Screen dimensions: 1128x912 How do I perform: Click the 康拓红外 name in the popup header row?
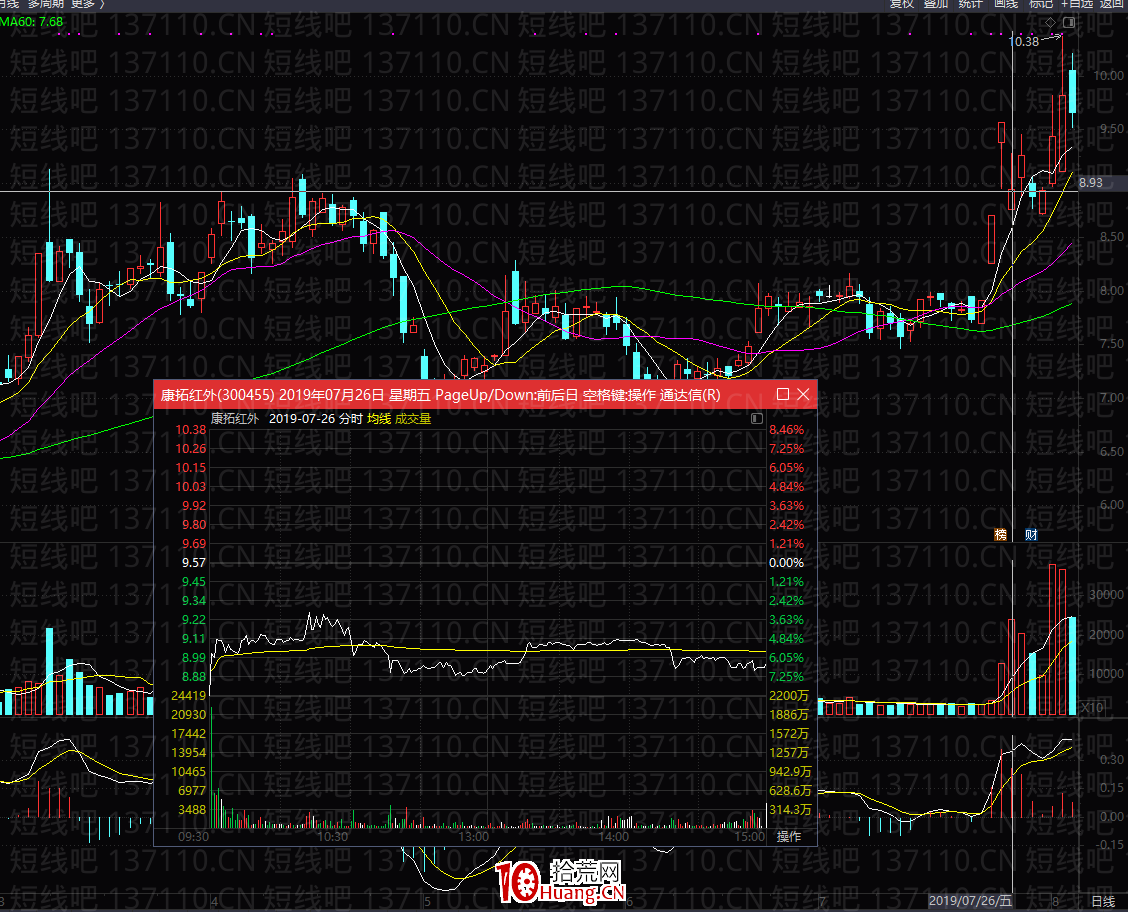pos(235,419)
